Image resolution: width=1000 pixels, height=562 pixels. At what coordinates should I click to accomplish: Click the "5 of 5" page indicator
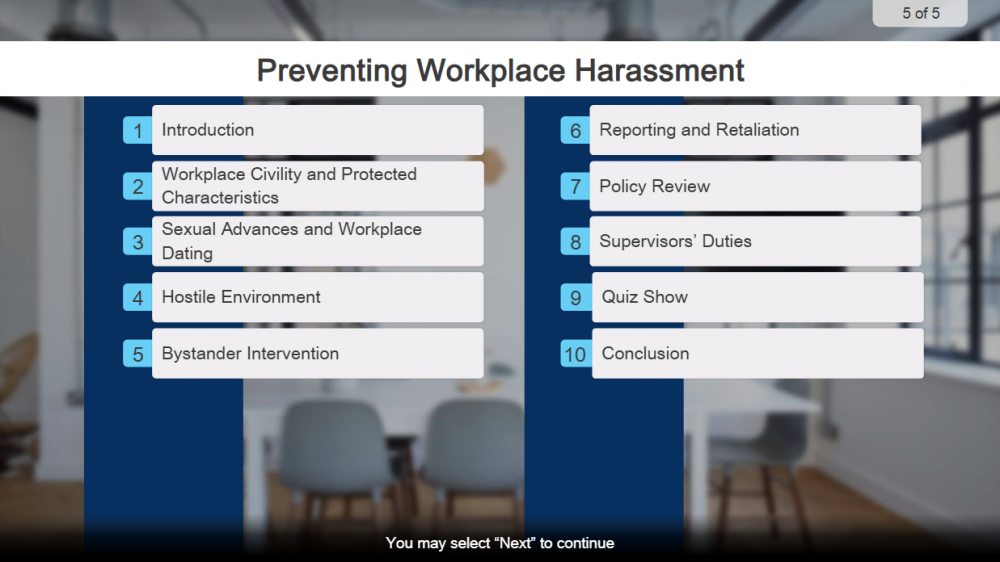tap(920, 13)
